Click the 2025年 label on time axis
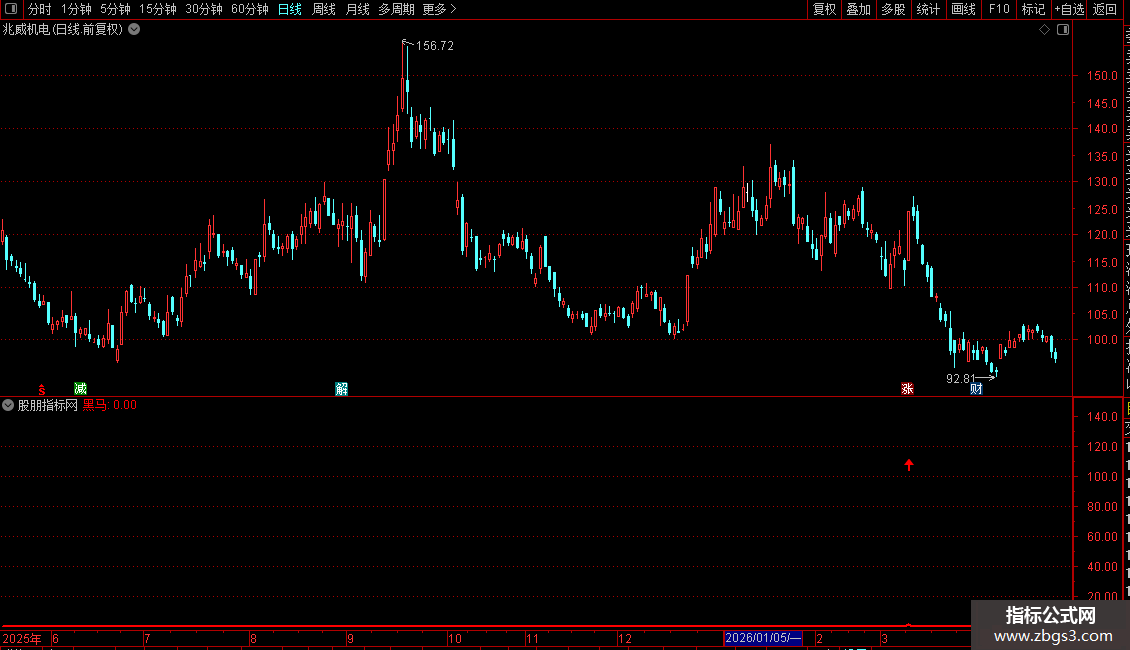1130x650 pixels. coord(22,638)
